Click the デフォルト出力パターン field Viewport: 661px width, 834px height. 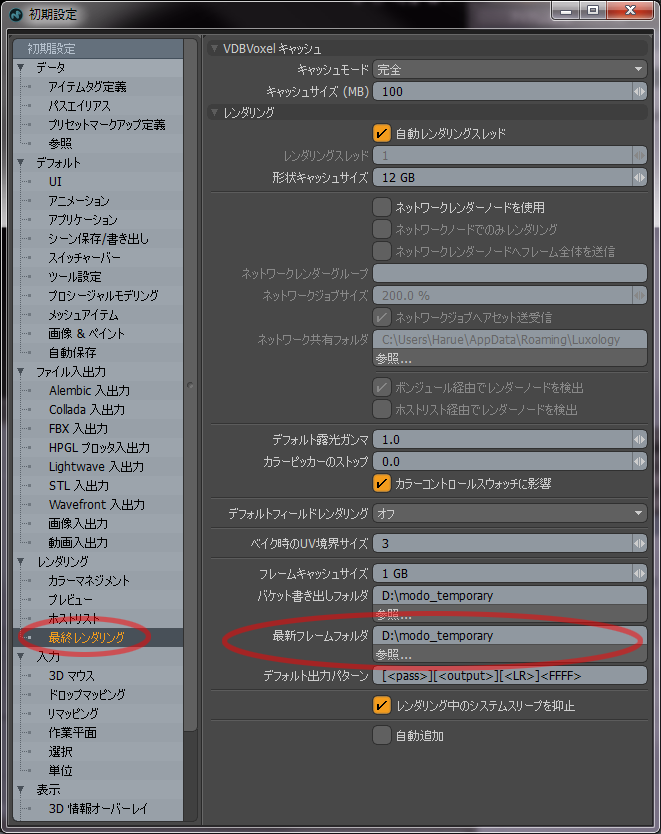[509, 675]
